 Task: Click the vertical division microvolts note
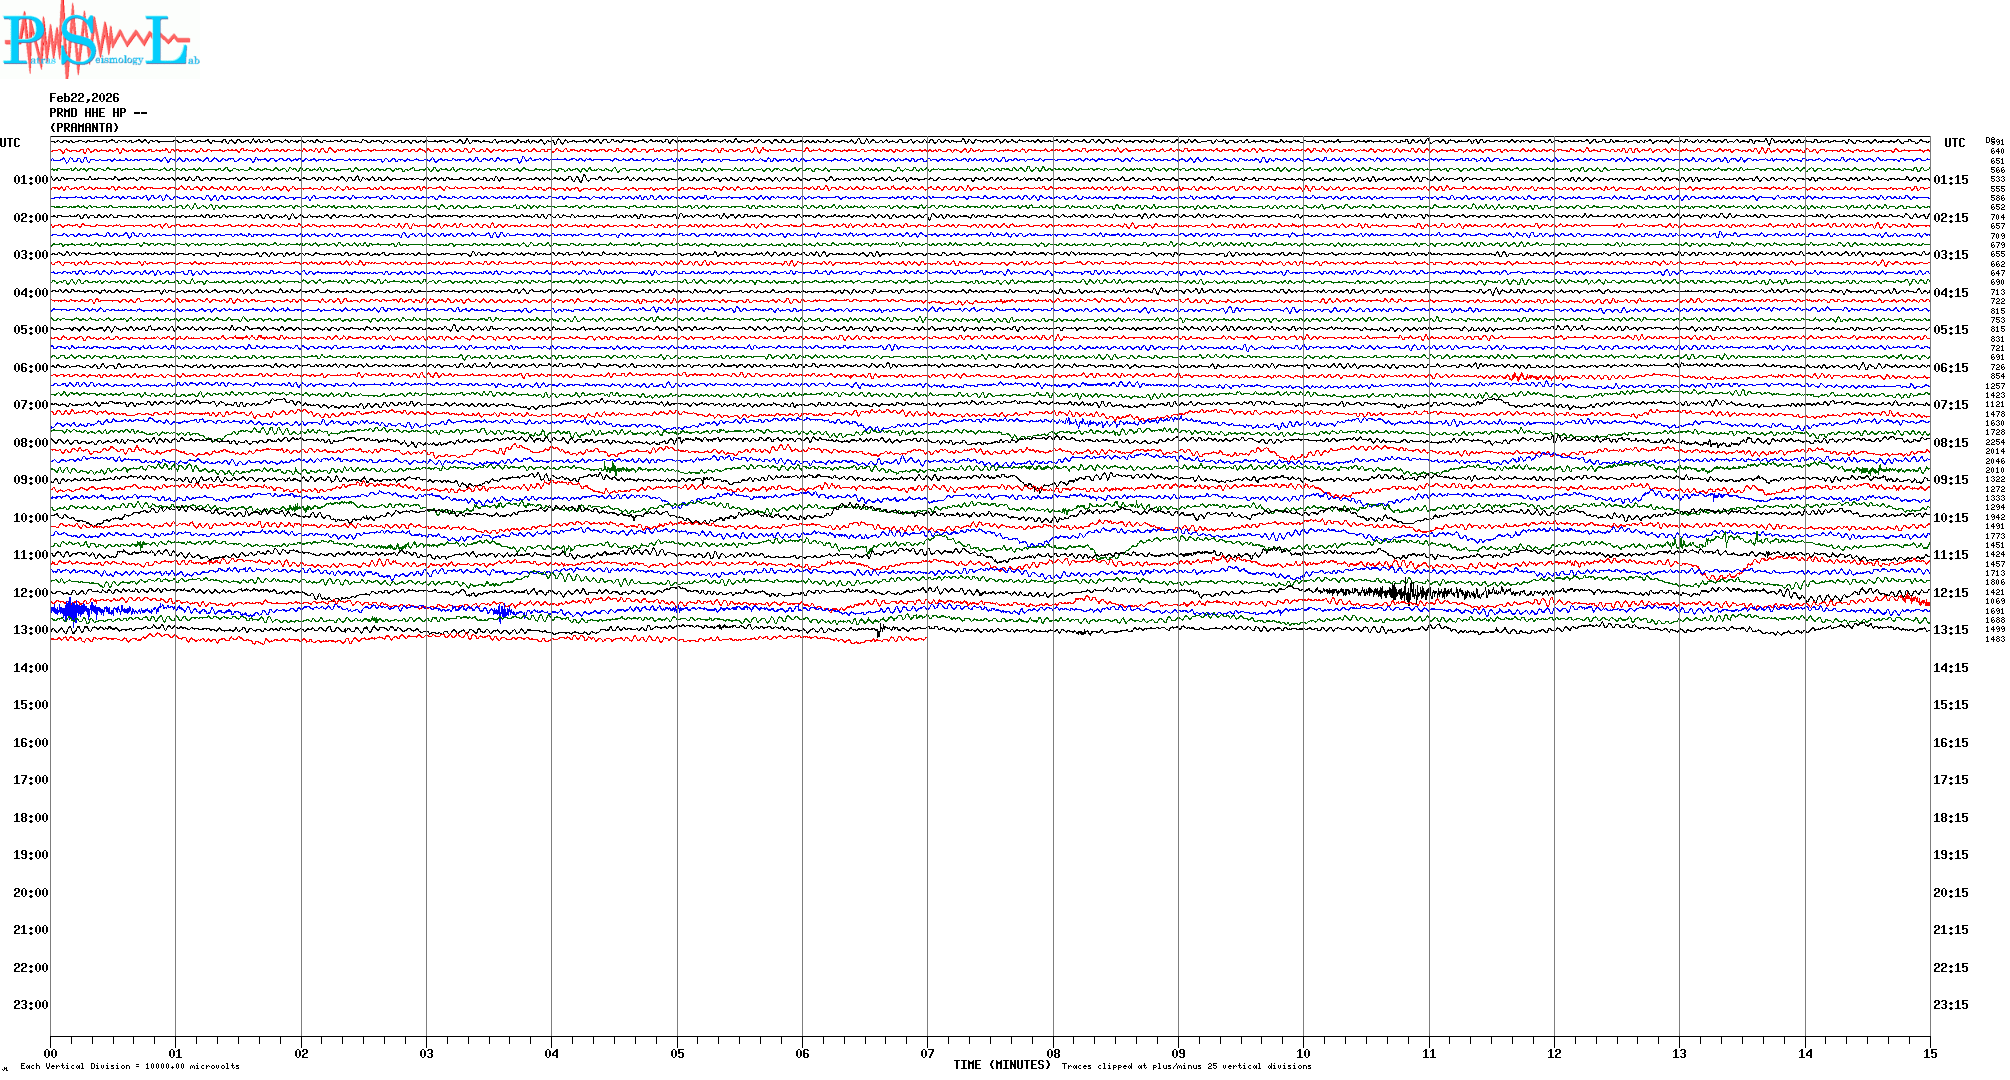(130, 1066)
